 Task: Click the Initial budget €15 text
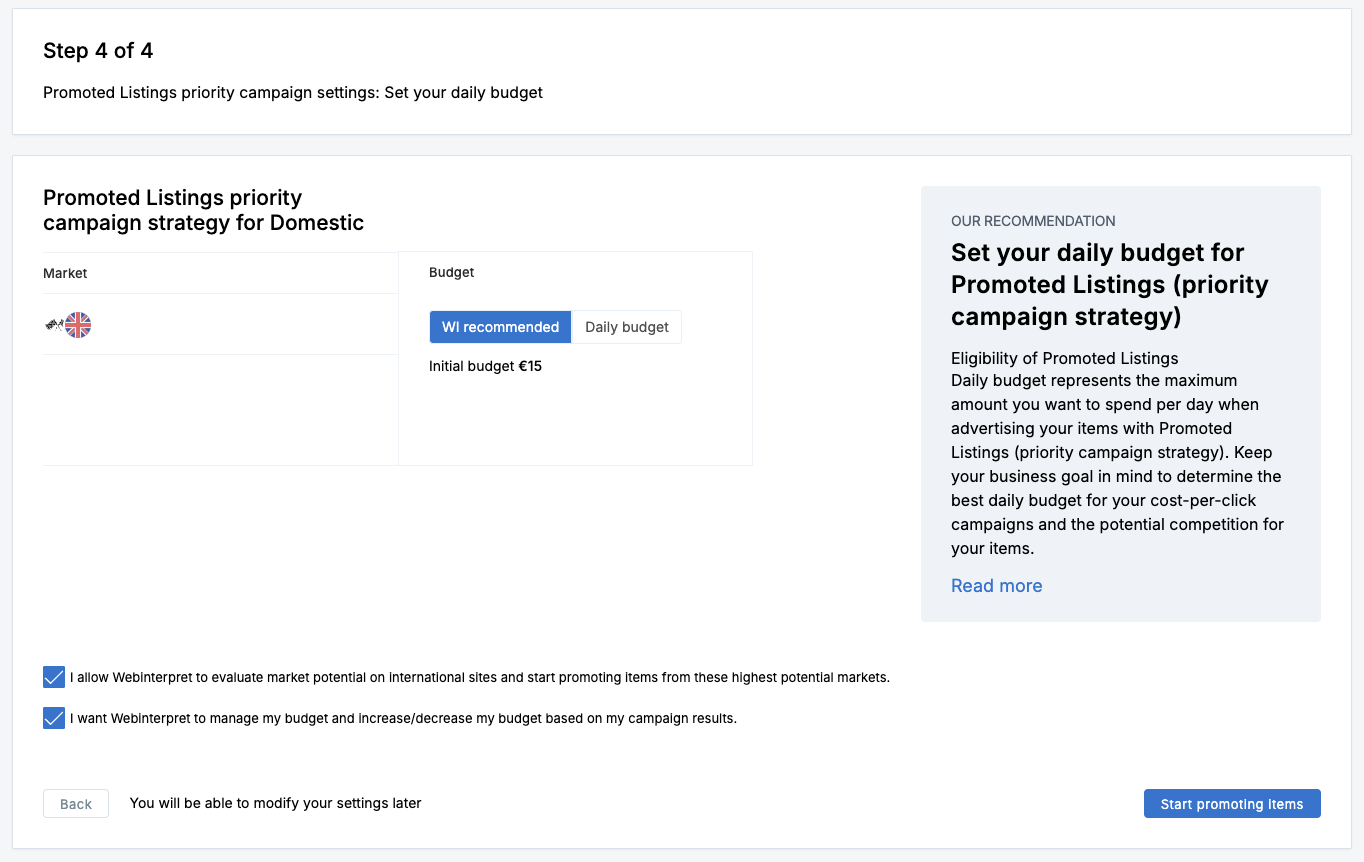click(485, 366)
